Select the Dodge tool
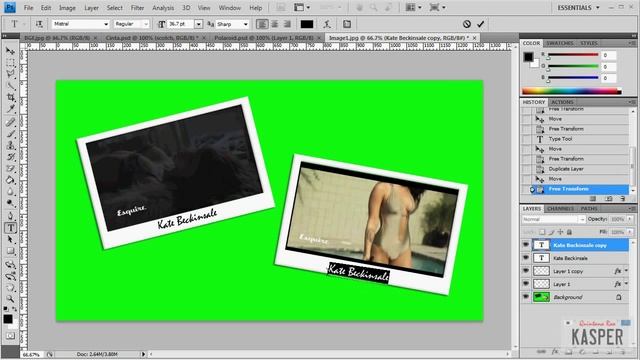This screenshot has height=360, width=640. coord(10,203)
